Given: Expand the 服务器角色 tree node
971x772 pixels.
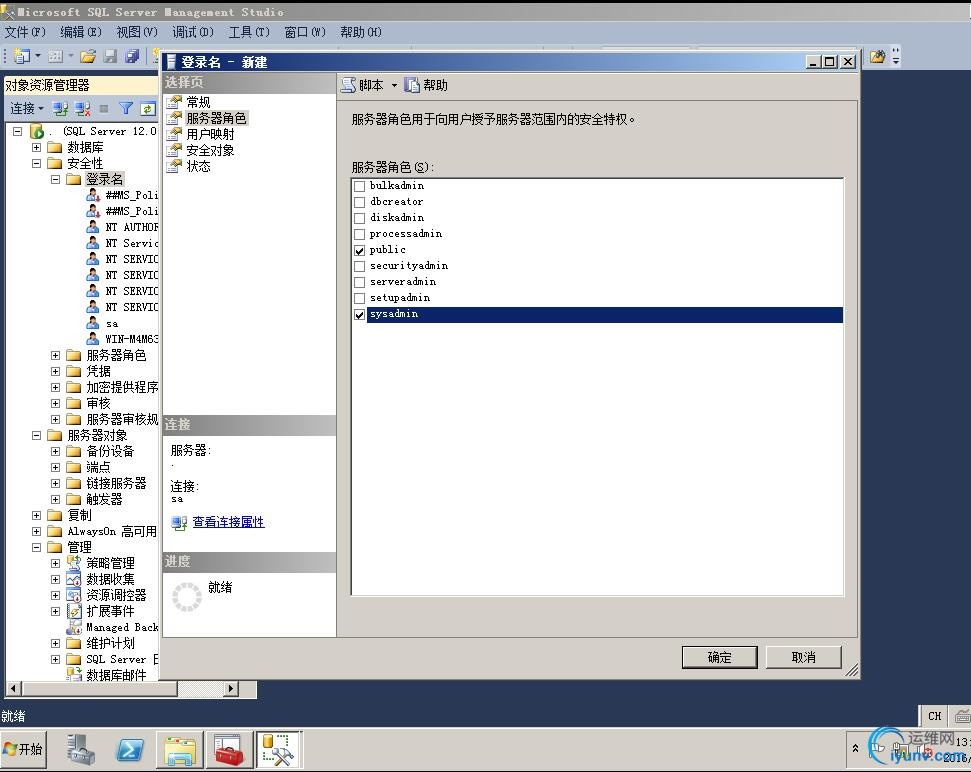Looking at the screenshot, I should (x=56, y=355).
